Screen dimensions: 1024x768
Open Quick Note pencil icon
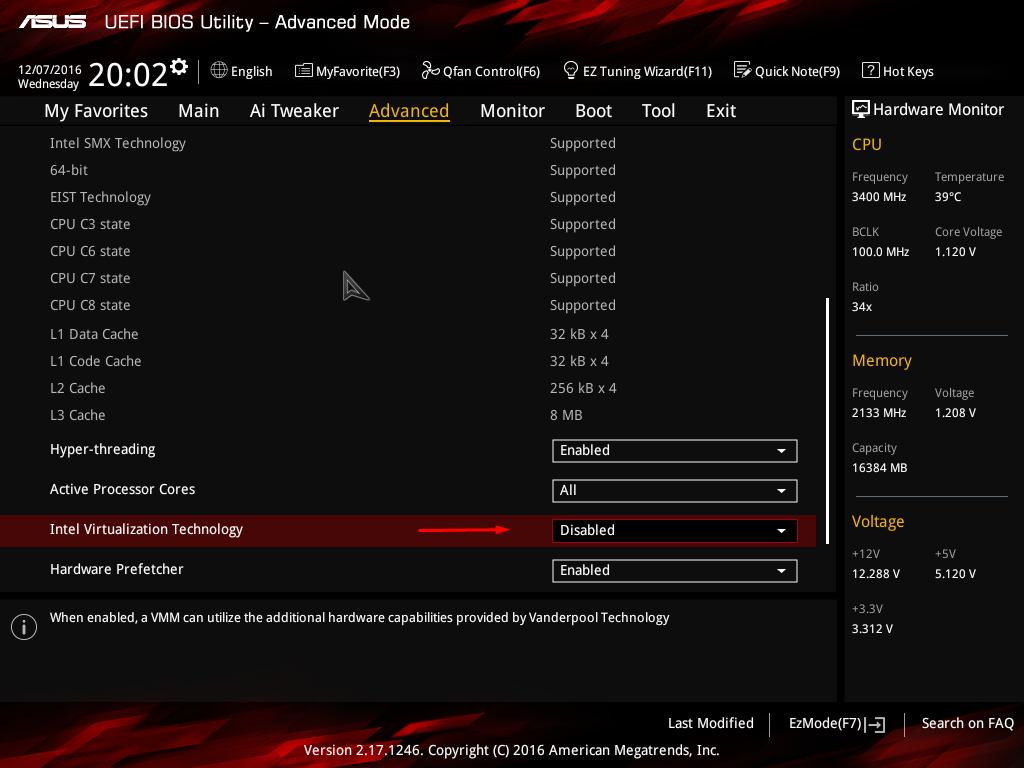(743, 70)
